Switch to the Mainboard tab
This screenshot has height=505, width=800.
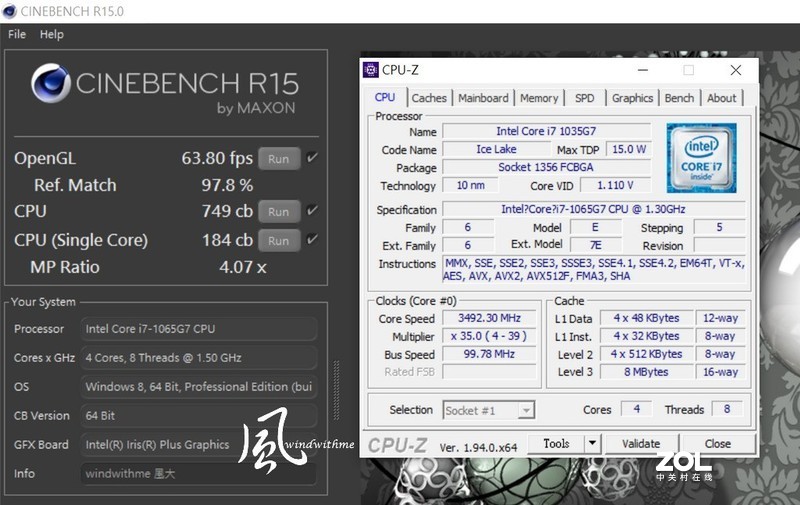(x=483, y=98)
